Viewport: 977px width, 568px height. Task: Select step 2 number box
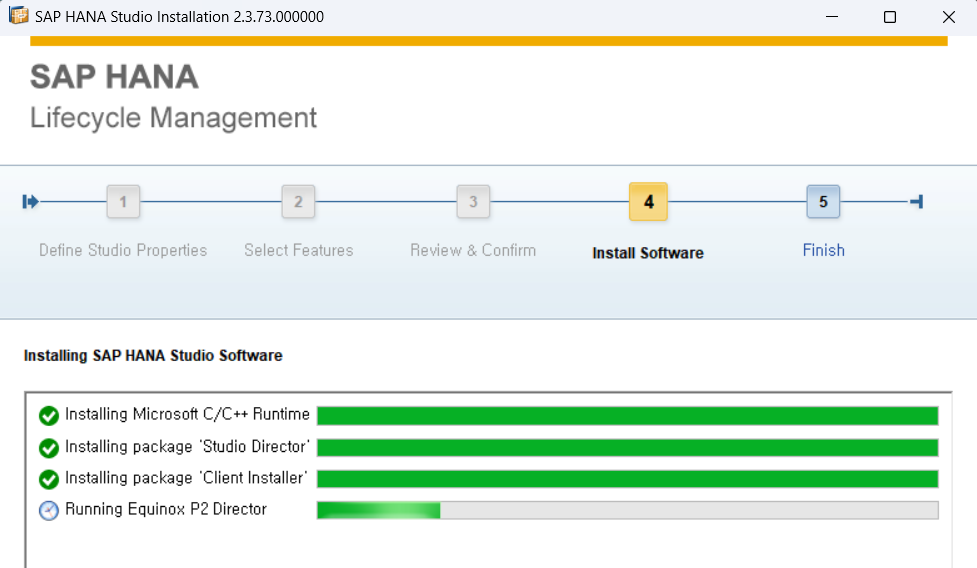click(298, 202)
